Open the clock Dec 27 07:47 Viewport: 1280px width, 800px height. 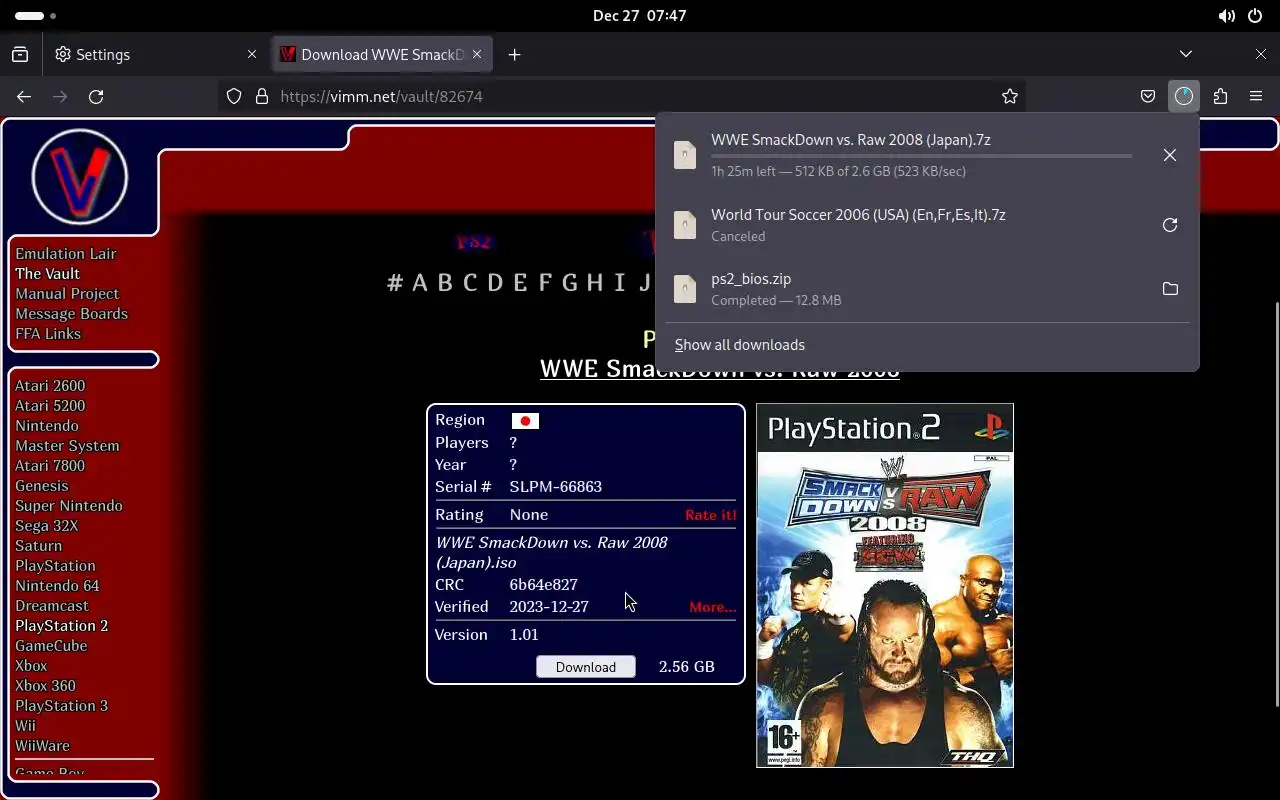639,16
